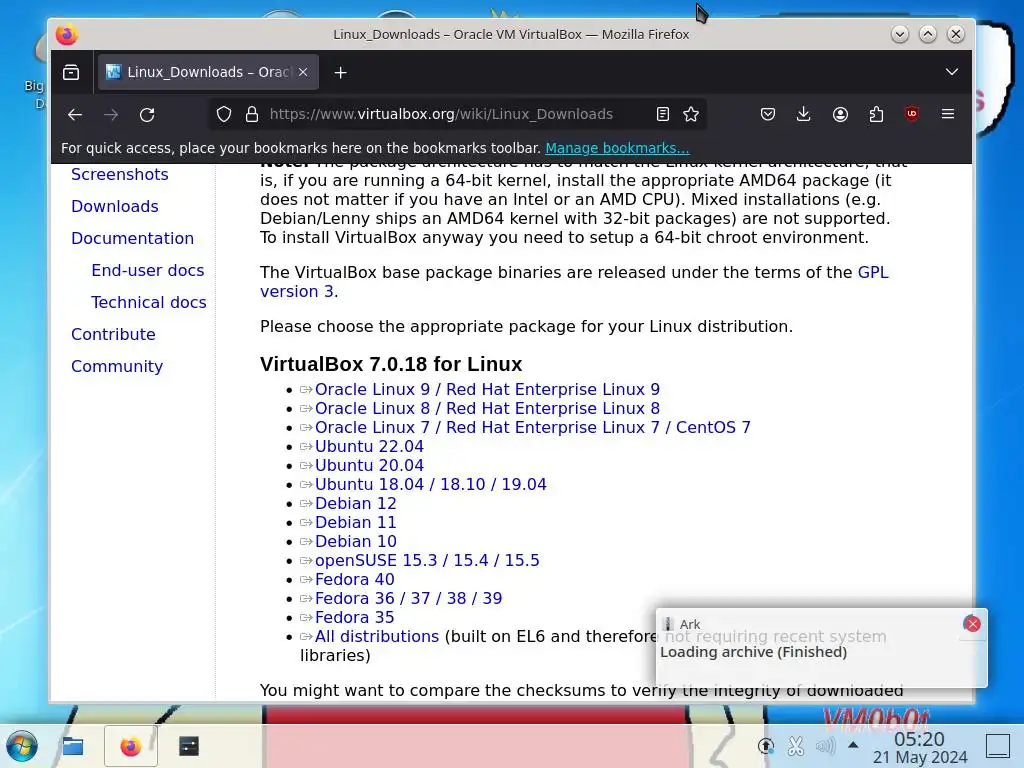The height and width of the screenshot is (768, 1024).
Task: Open the Documentation sidebar link
Action: (x=133, y=238)
